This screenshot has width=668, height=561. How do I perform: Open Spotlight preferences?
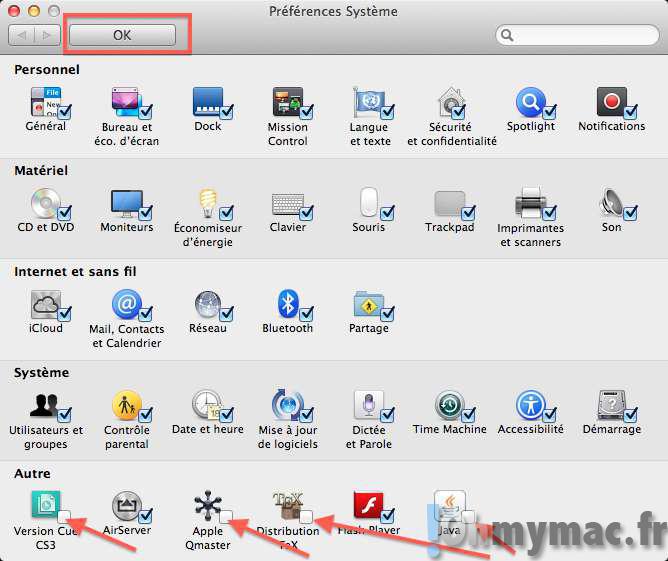coord(530,102)
